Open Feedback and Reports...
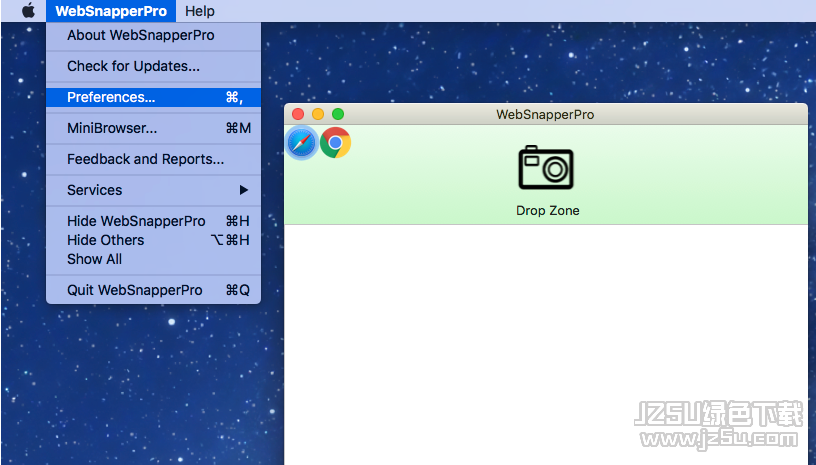The width and height of the screenshot is (816, 465). 154,159
